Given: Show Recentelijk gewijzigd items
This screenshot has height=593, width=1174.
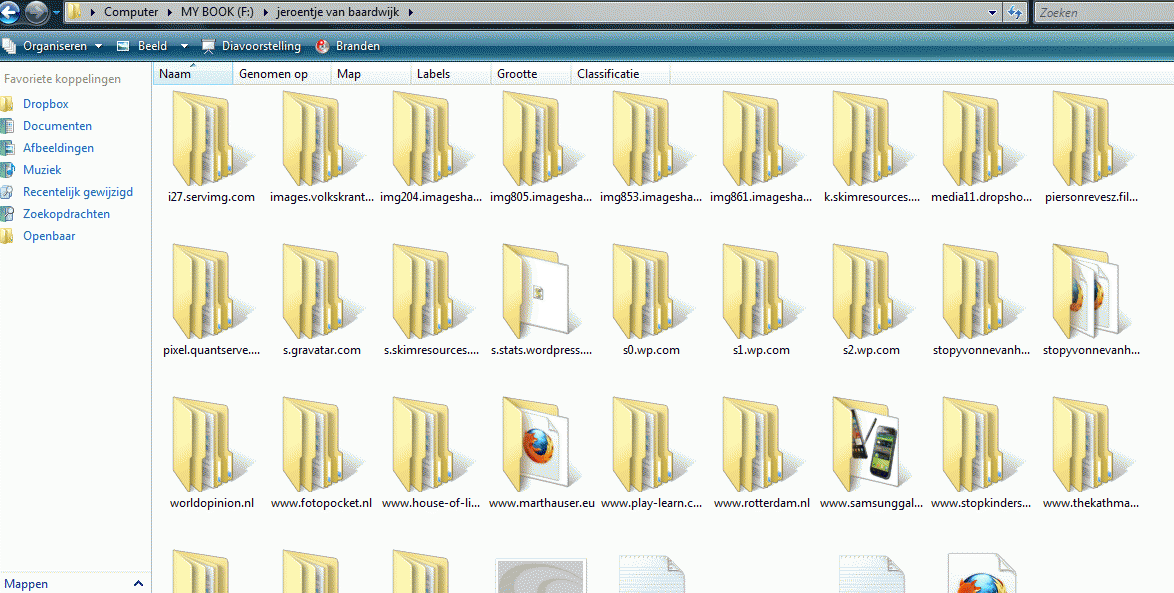Looking at the screenshot, I should click(78, 192).
